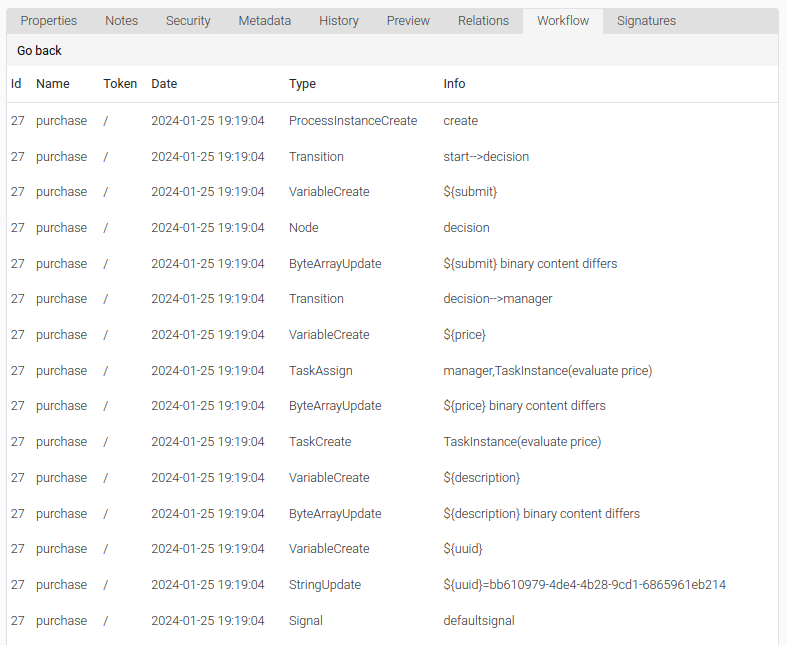Open the Signatures tab

pos(646,21)
